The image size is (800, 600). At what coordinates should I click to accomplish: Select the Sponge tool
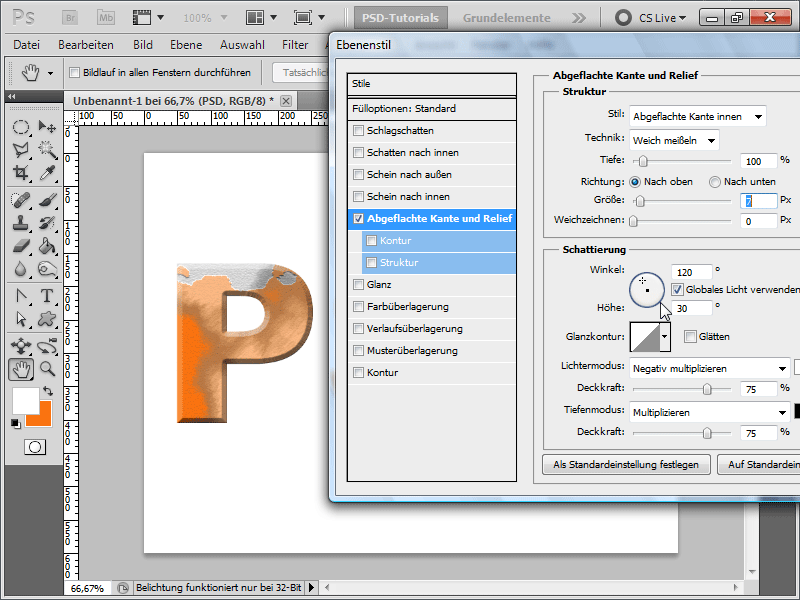47,269
